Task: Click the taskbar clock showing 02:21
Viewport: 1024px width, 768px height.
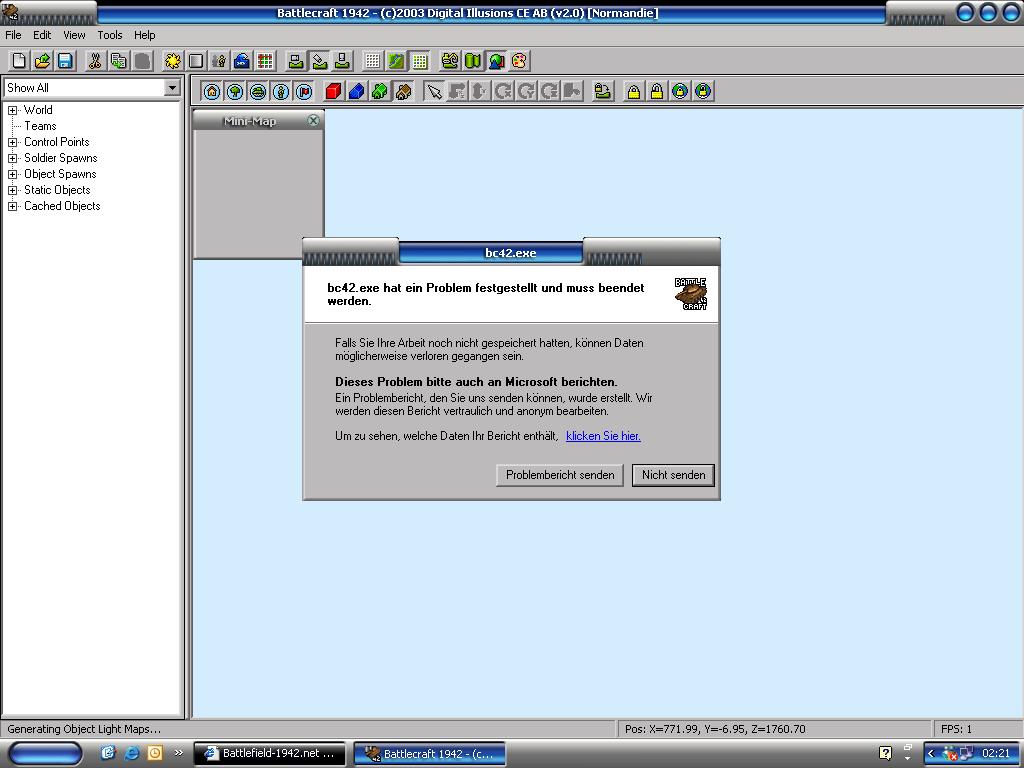Action: click(x=996, y=753)
